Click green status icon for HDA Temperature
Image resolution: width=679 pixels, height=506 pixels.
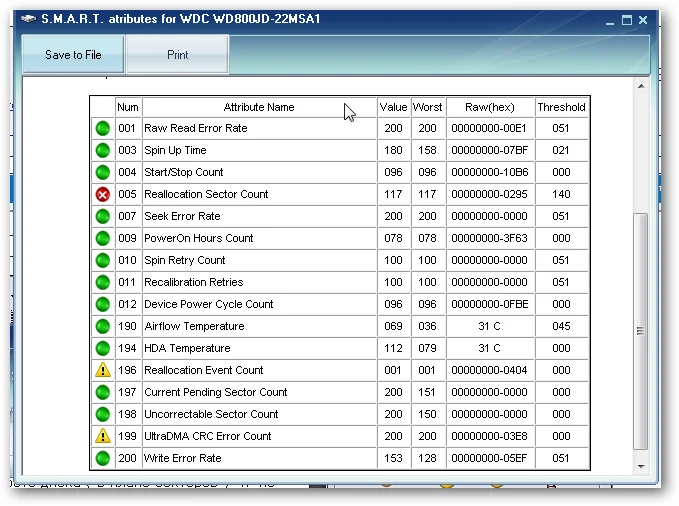[103, 348]
